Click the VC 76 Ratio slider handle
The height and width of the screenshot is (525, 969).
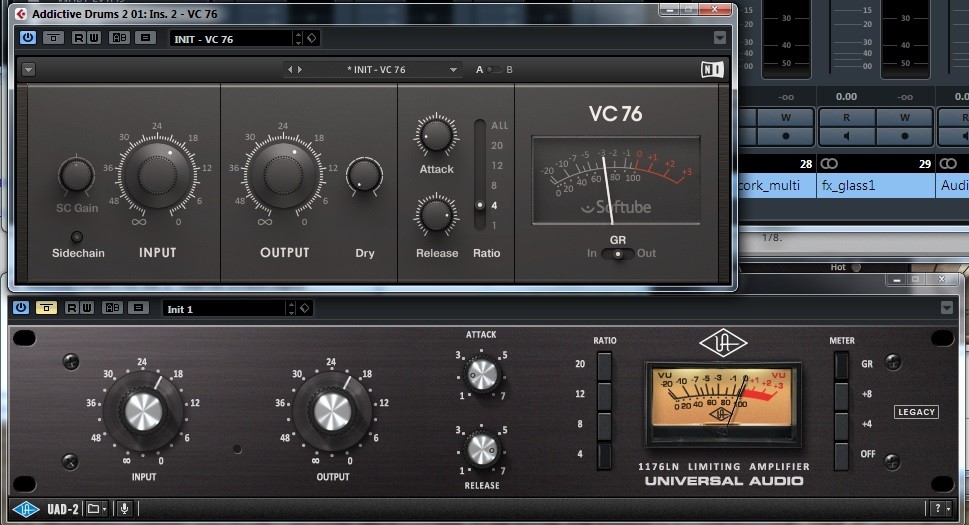(x=480, y=205)
